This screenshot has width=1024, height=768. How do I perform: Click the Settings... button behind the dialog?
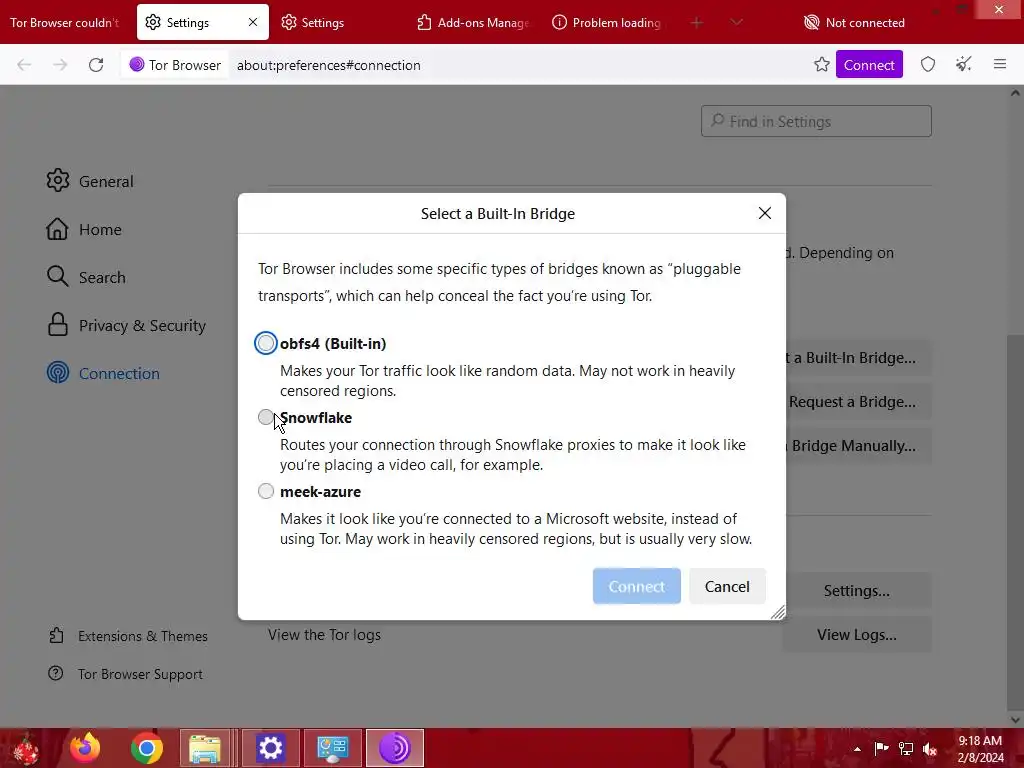point(857,590)
